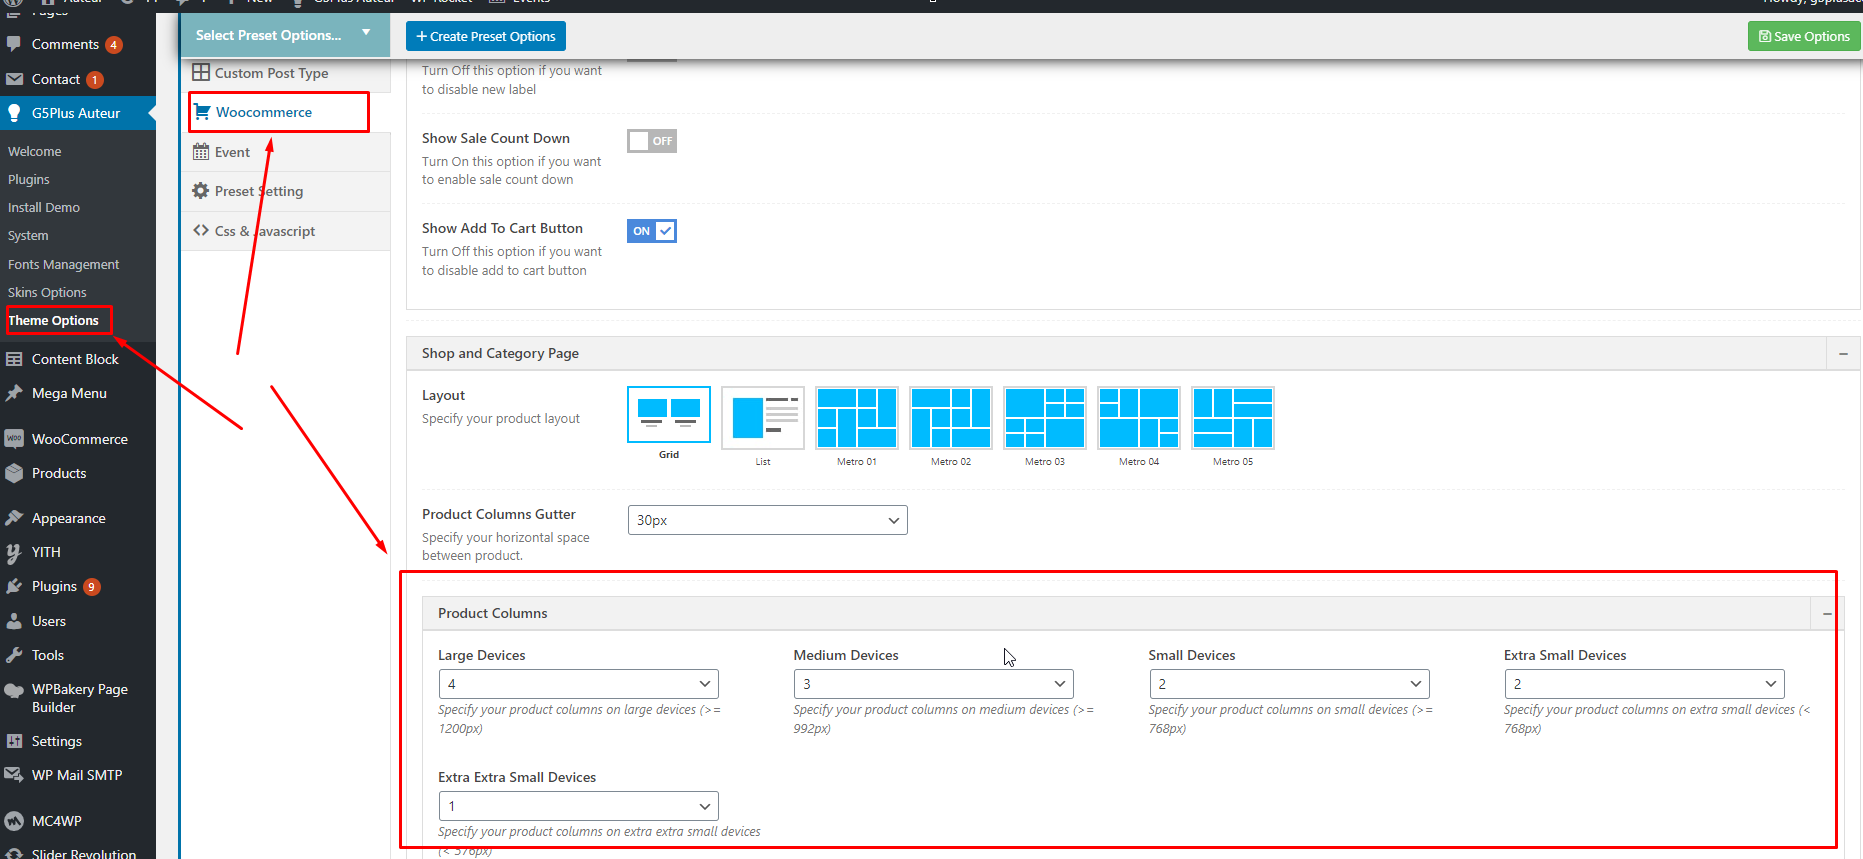Open Plugins under the G5Plus Auteur submenu
Image resolution: width=1863 pixels, height=859 pixels.
[x=29, y=179]
